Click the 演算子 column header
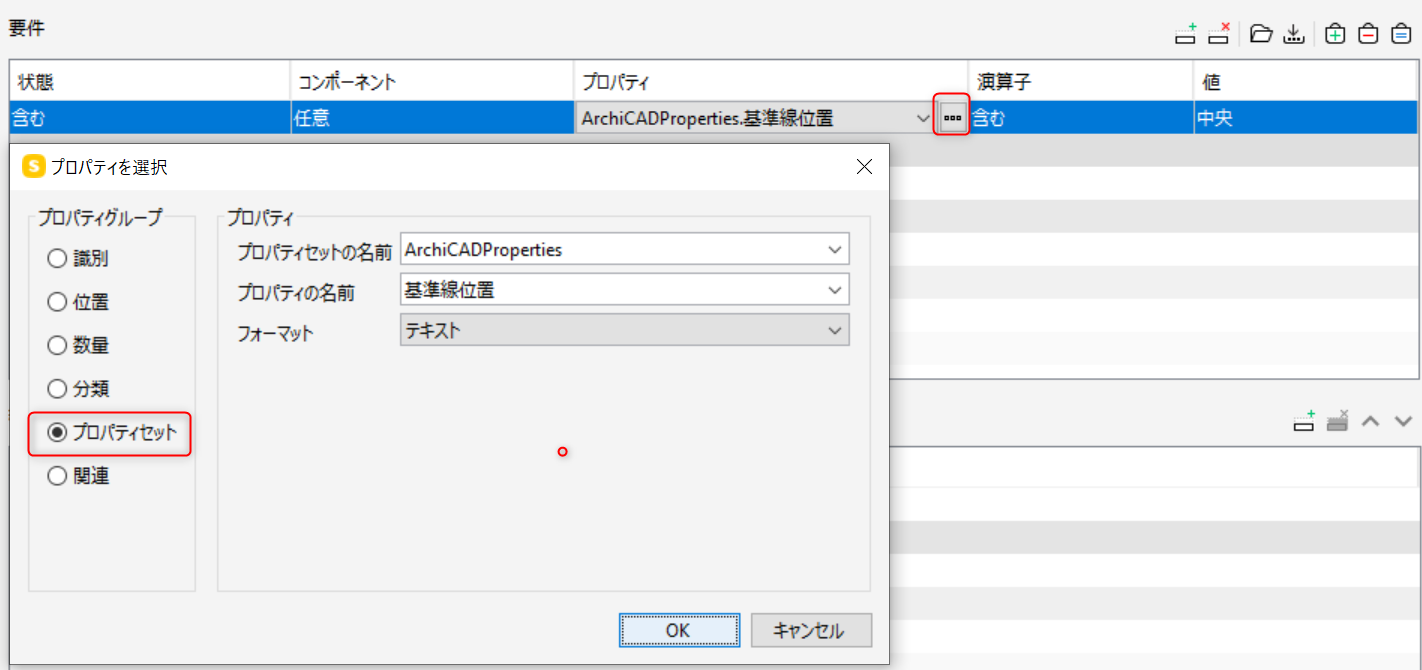Viewport: 1422px width, 670px height. pyautogui.click(x=1081, y=83)
